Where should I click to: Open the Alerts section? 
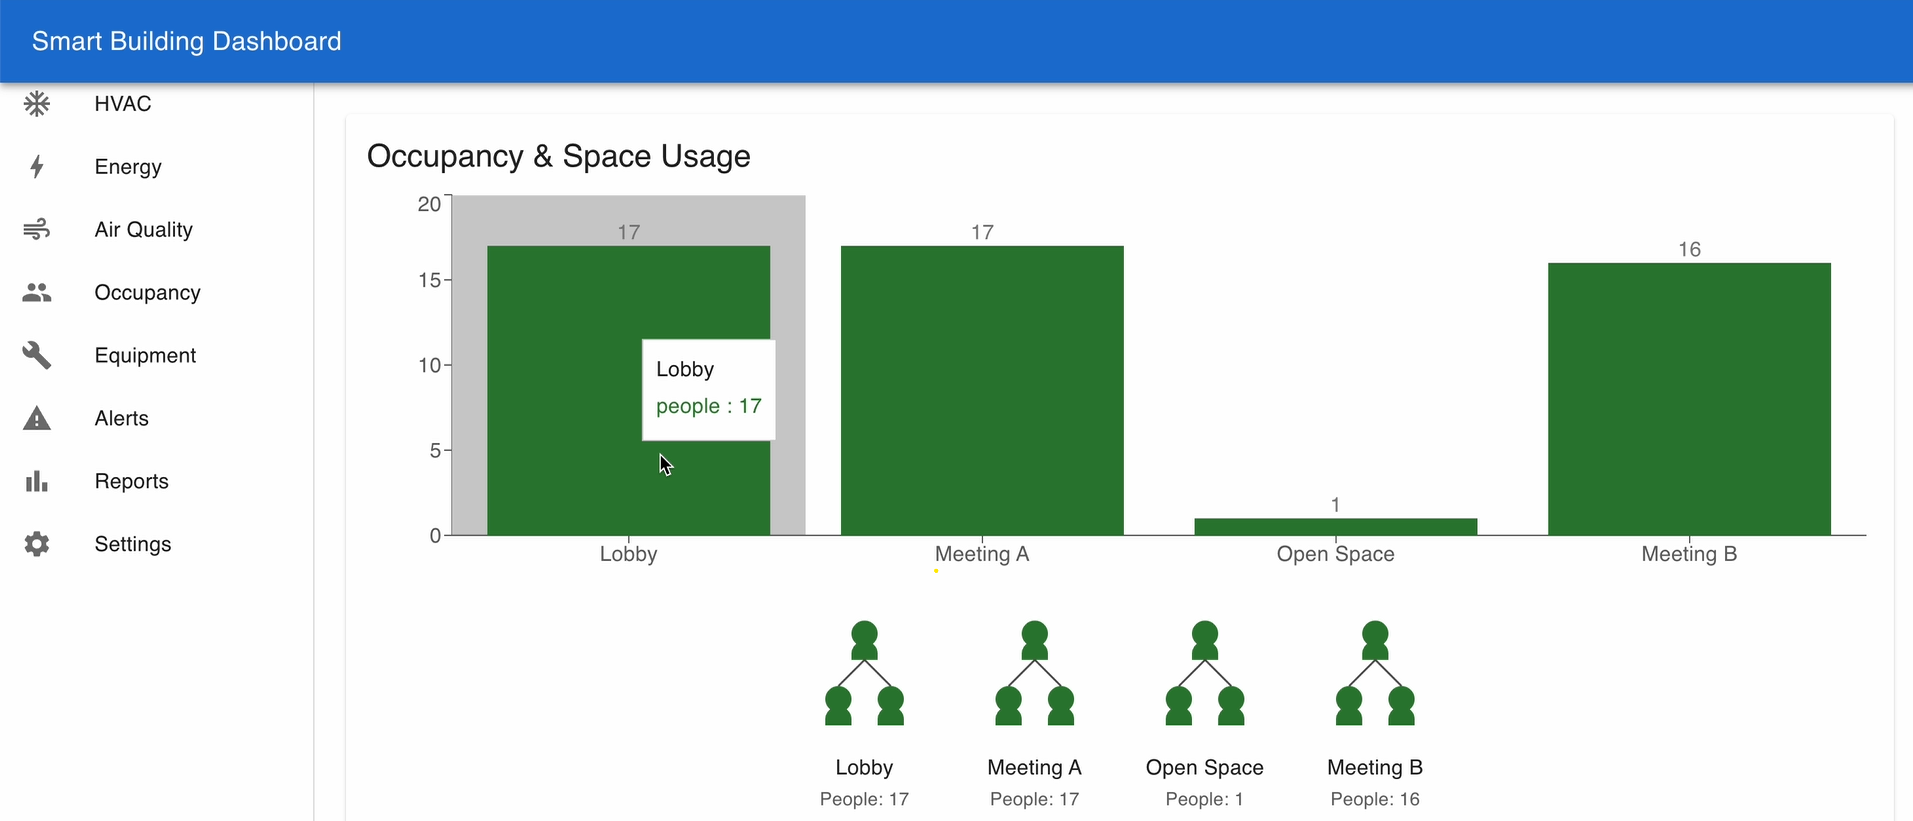(156, 419)
